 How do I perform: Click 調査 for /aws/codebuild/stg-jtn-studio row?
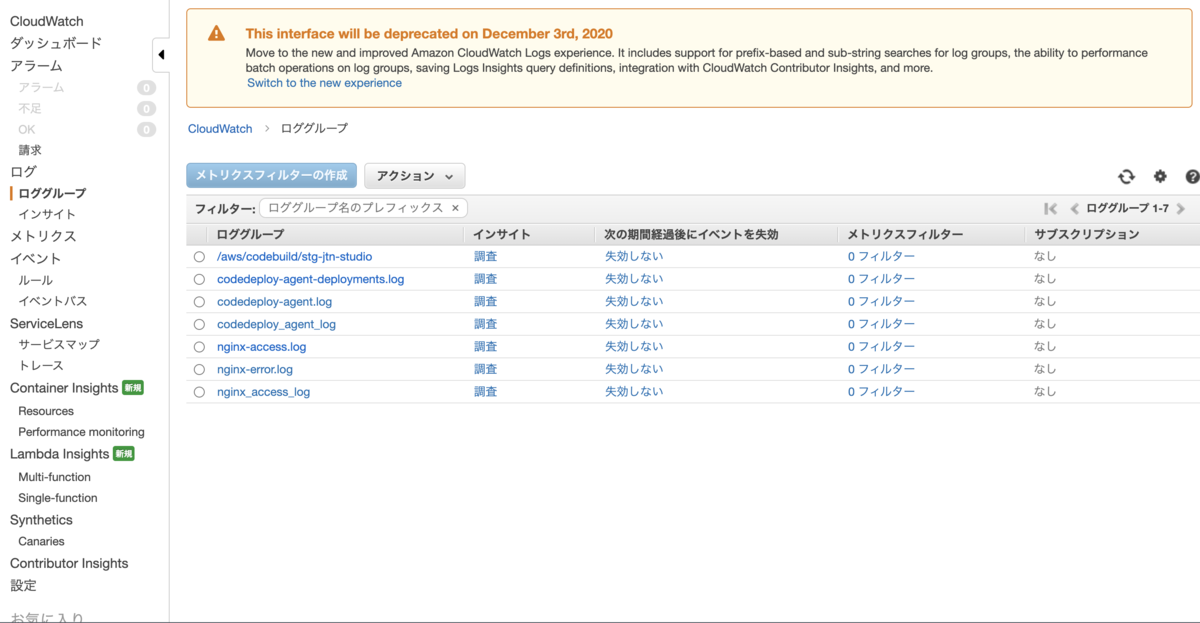485,257
